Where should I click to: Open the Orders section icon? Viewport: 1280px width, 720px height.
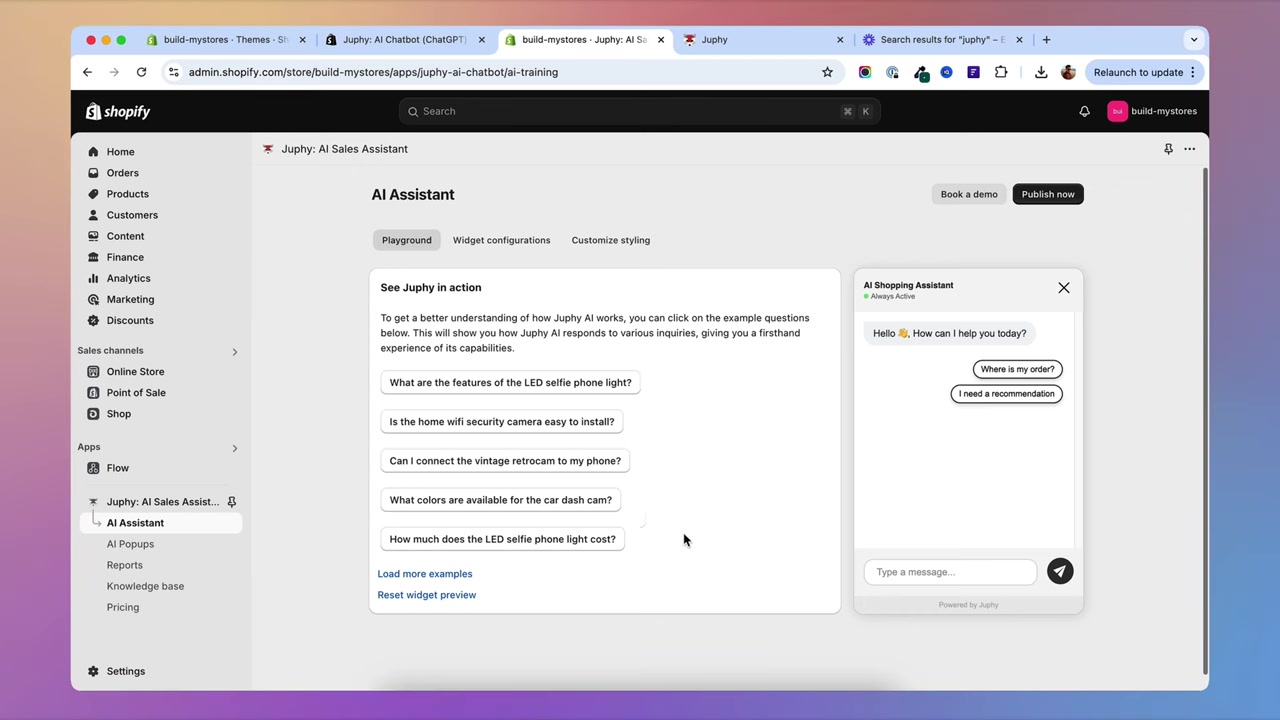pos(93,173)
